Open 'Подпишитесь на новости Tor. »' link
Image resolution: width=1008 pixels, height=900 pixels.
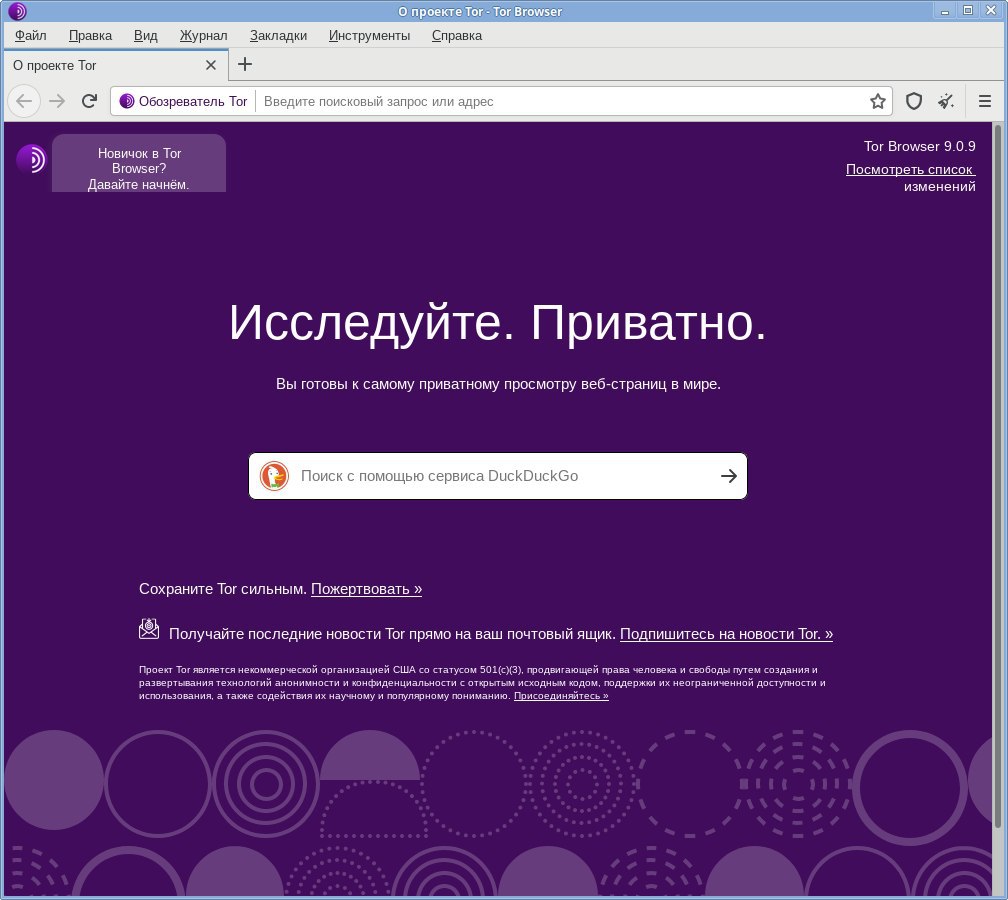pos(726,634)
